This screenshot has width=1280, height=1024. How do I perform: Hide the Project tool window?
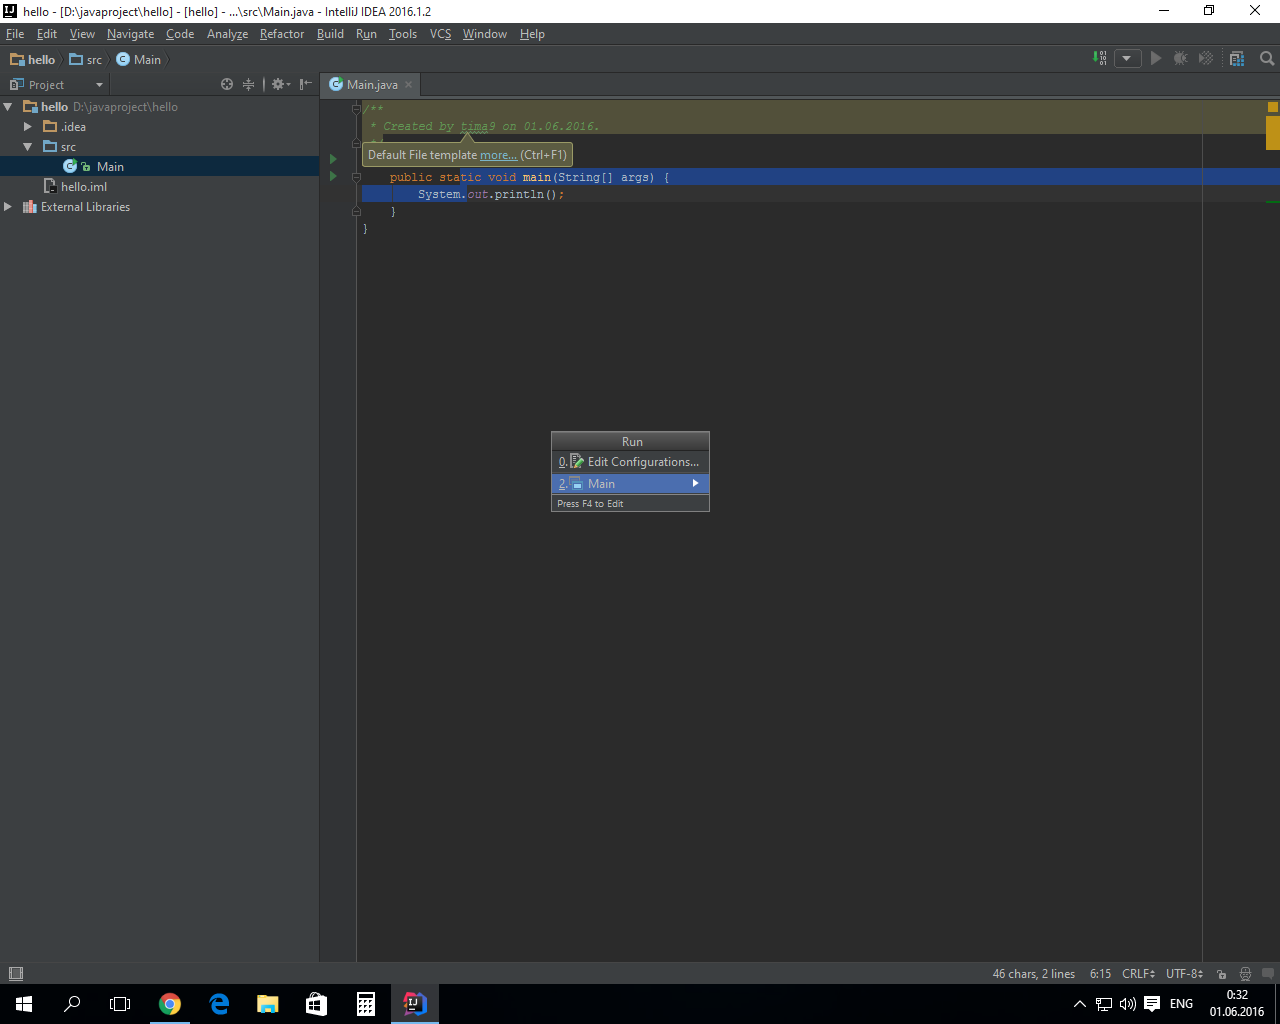click(x=305, y=85)
